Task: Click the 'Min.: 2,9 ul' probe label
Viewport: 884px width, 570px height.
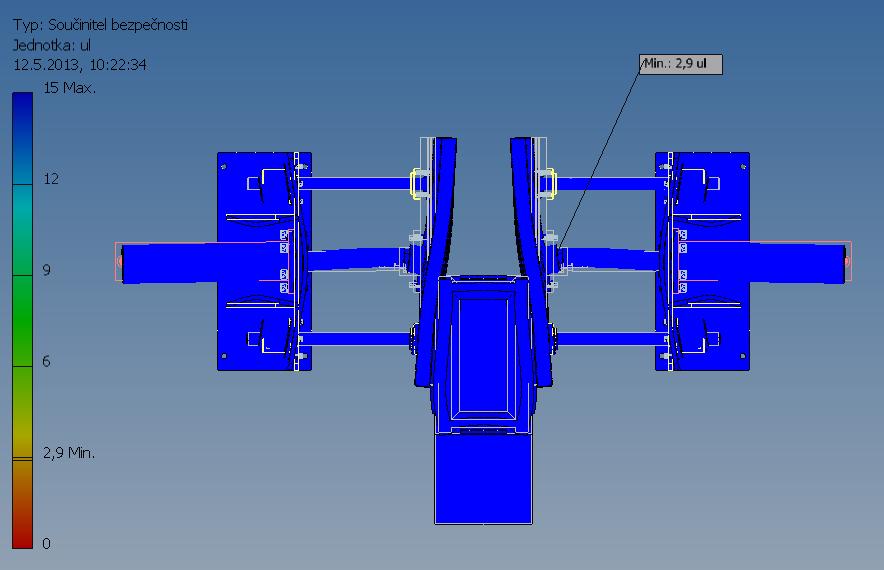Action: [x=680, y=64]
